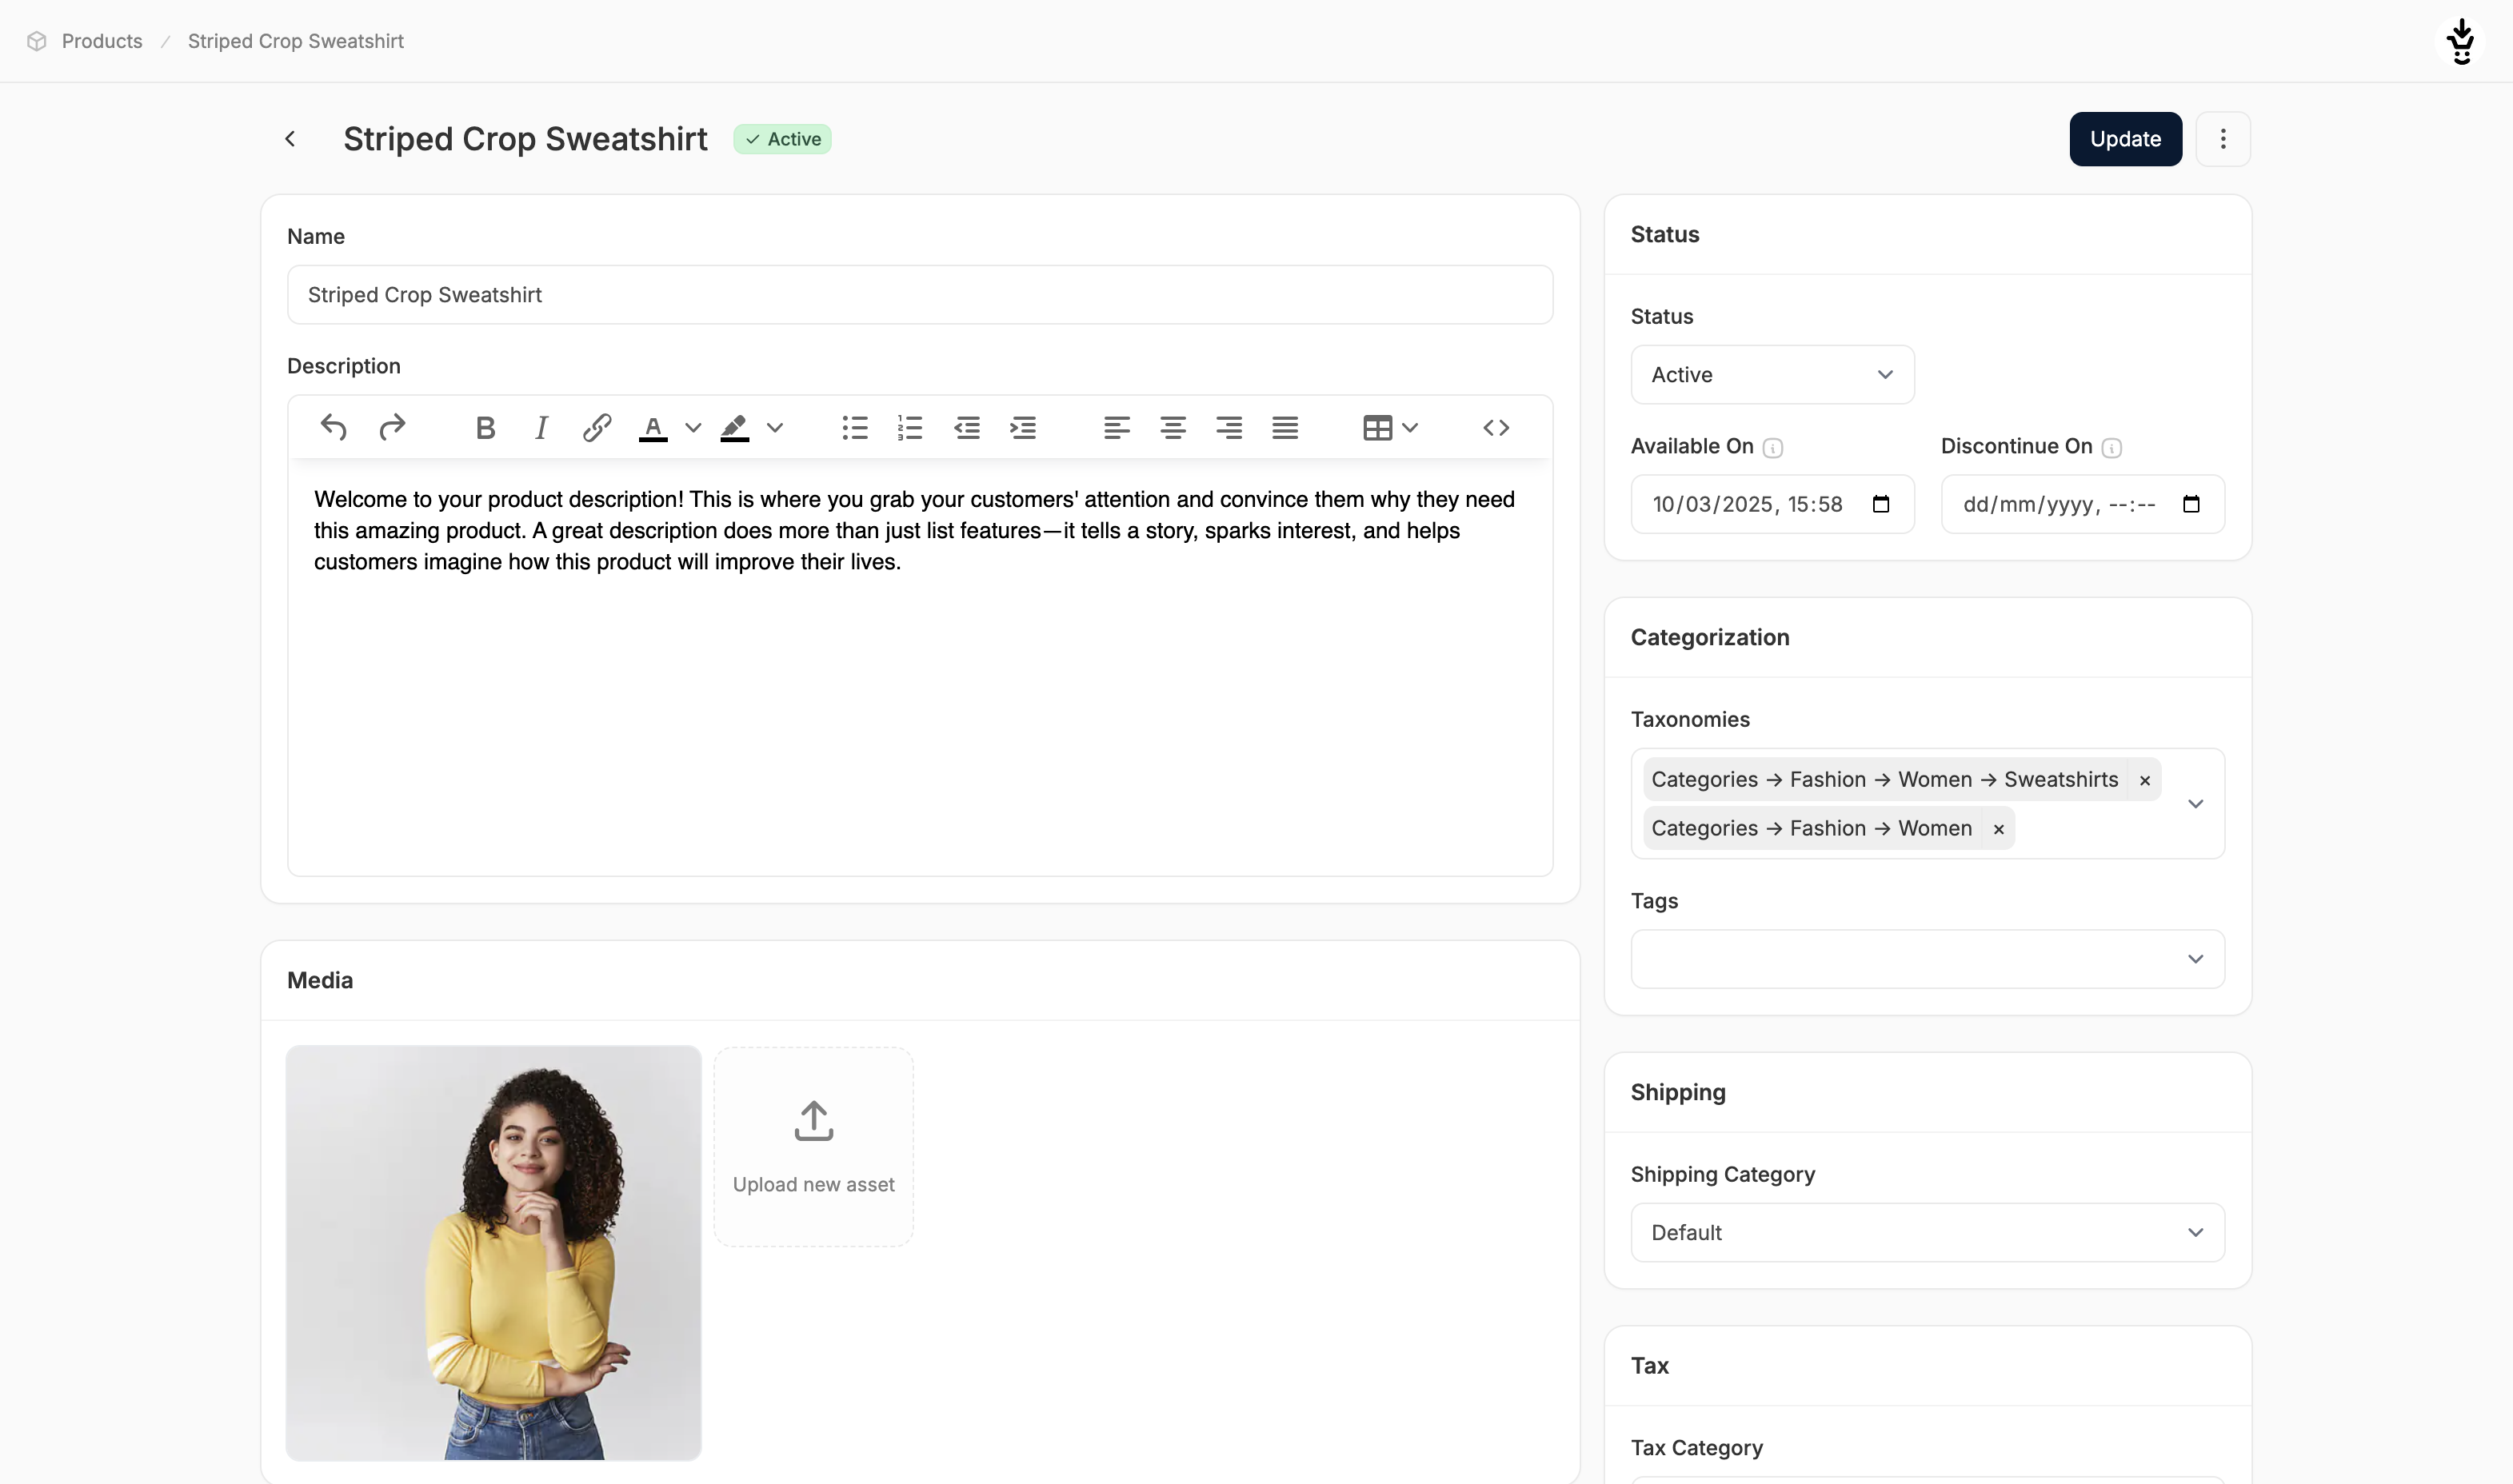Toggle bold formatting in the description editor
This screenshot has height=1484, width=2513.
pos(485,428)
